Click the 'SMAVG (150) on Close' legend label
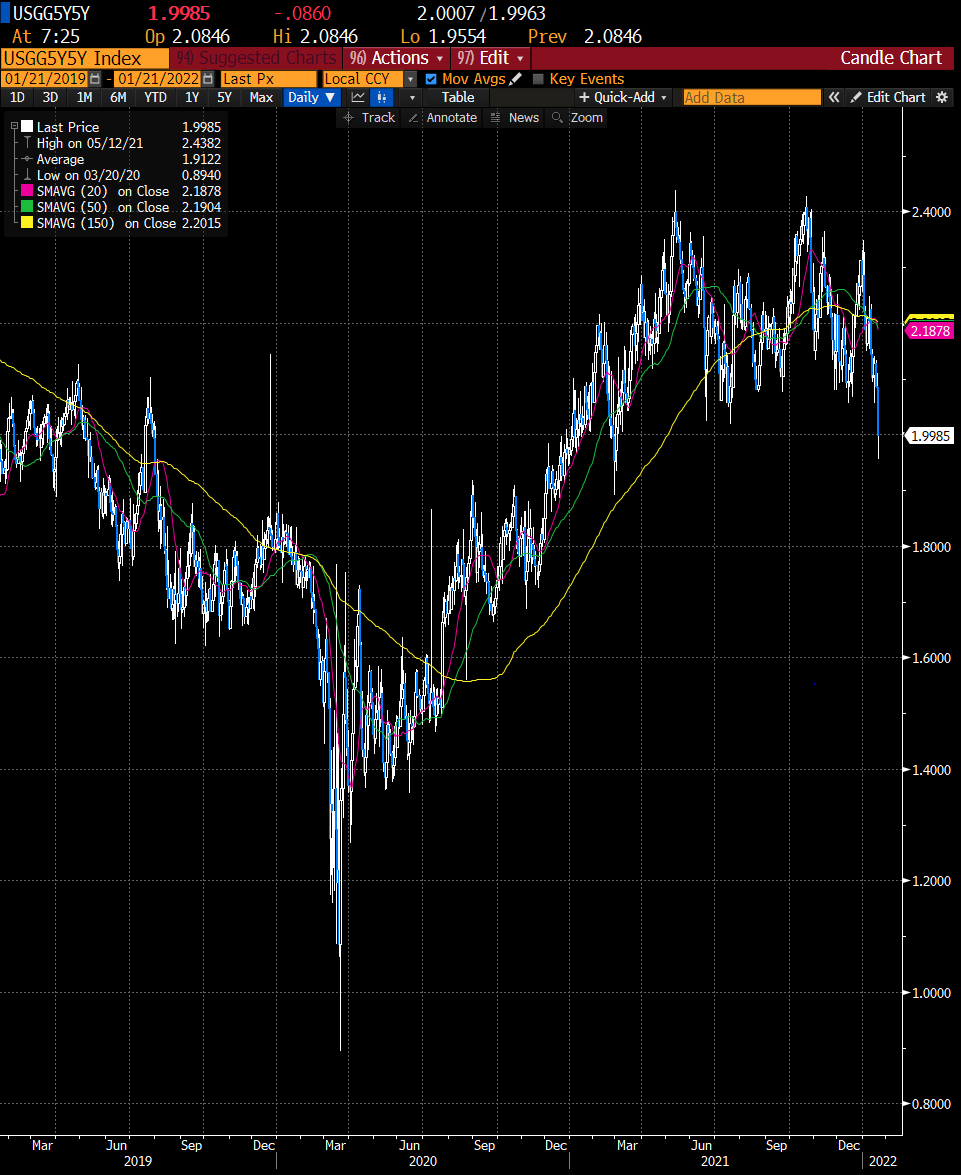 (106, 223)
